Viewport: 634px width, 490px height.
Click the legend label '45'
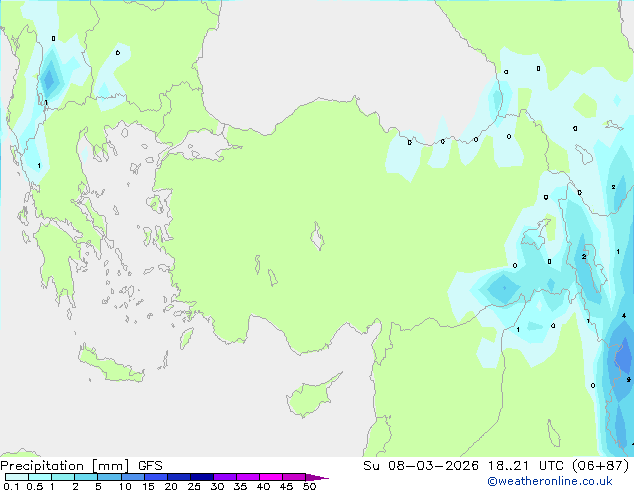tap(286, 486)
